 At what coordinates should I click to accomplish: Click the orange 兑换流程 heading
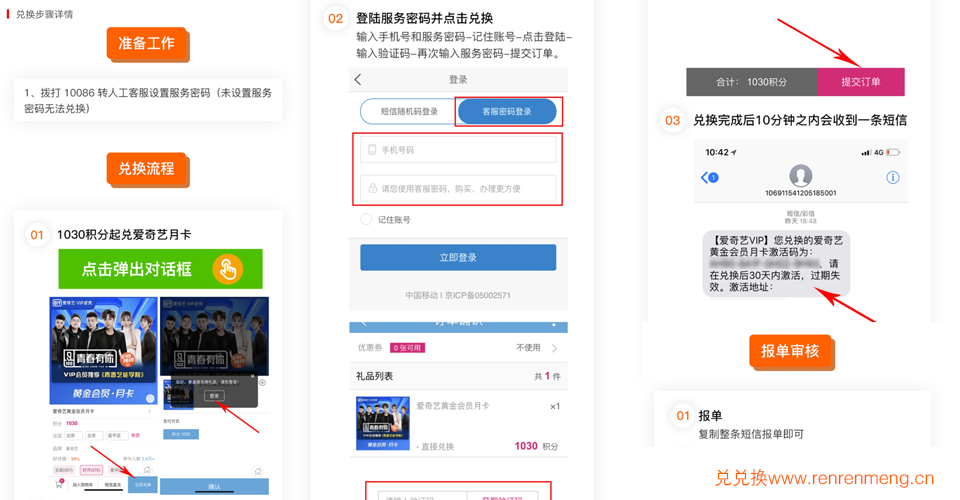146,168
